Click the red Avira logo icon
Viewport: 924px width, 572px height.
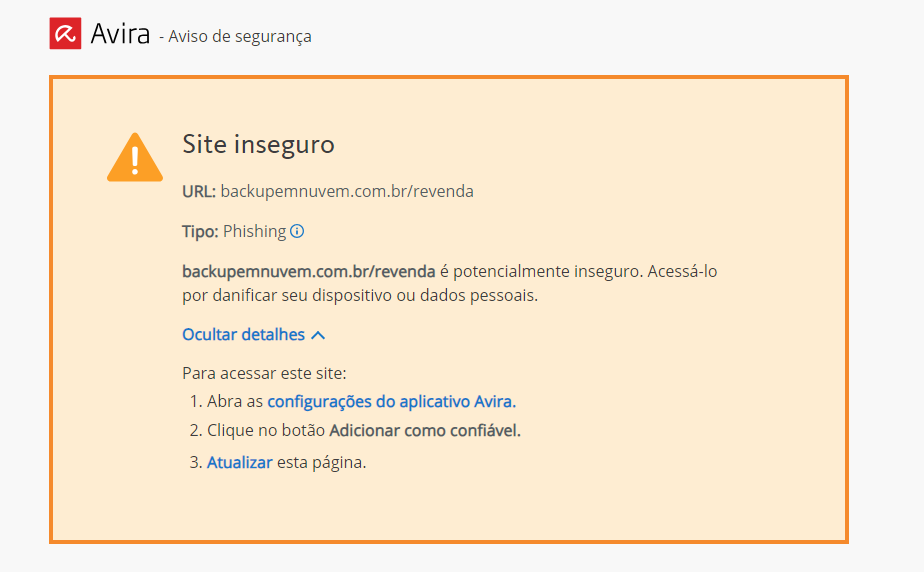tap(65, 33)
